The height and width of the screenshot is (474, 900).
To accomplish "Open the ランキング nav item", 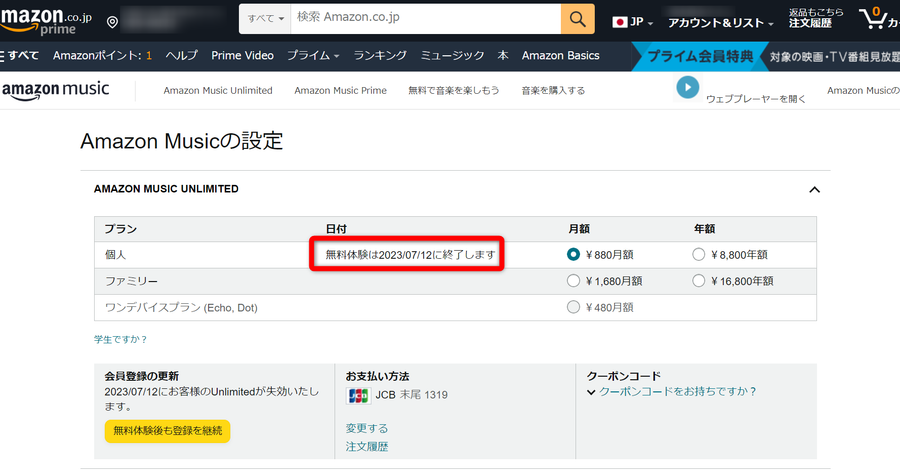I will click(380, 56).
